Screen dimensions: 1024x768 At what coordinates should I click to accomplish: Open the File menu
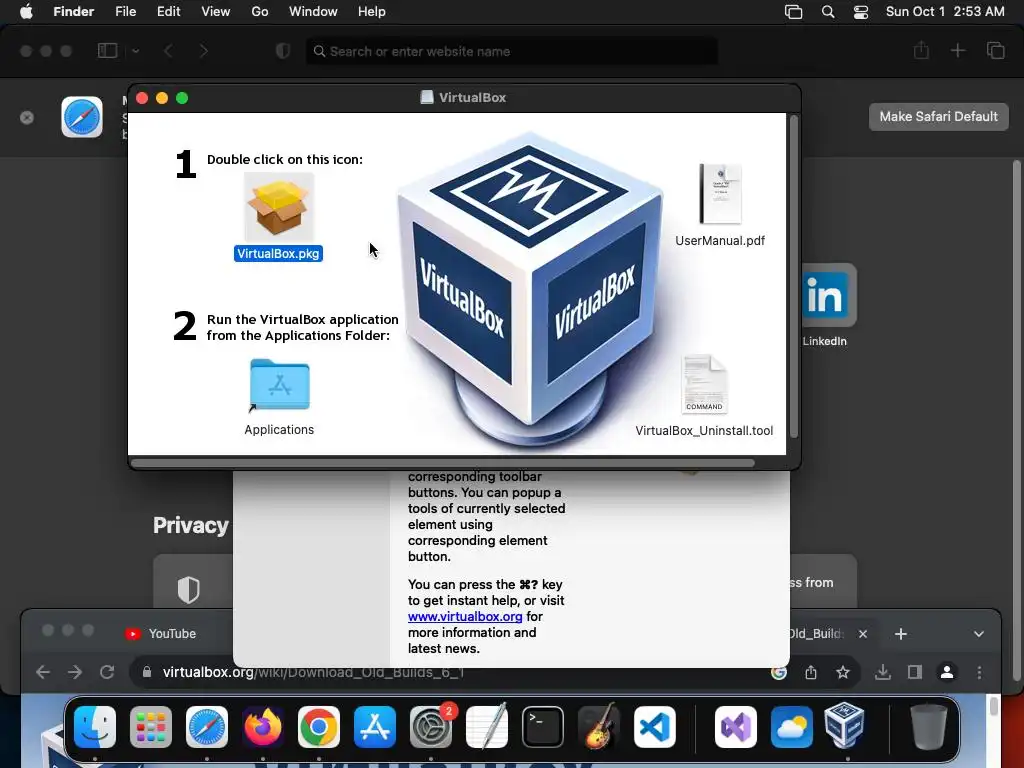[x=125, y=12]
